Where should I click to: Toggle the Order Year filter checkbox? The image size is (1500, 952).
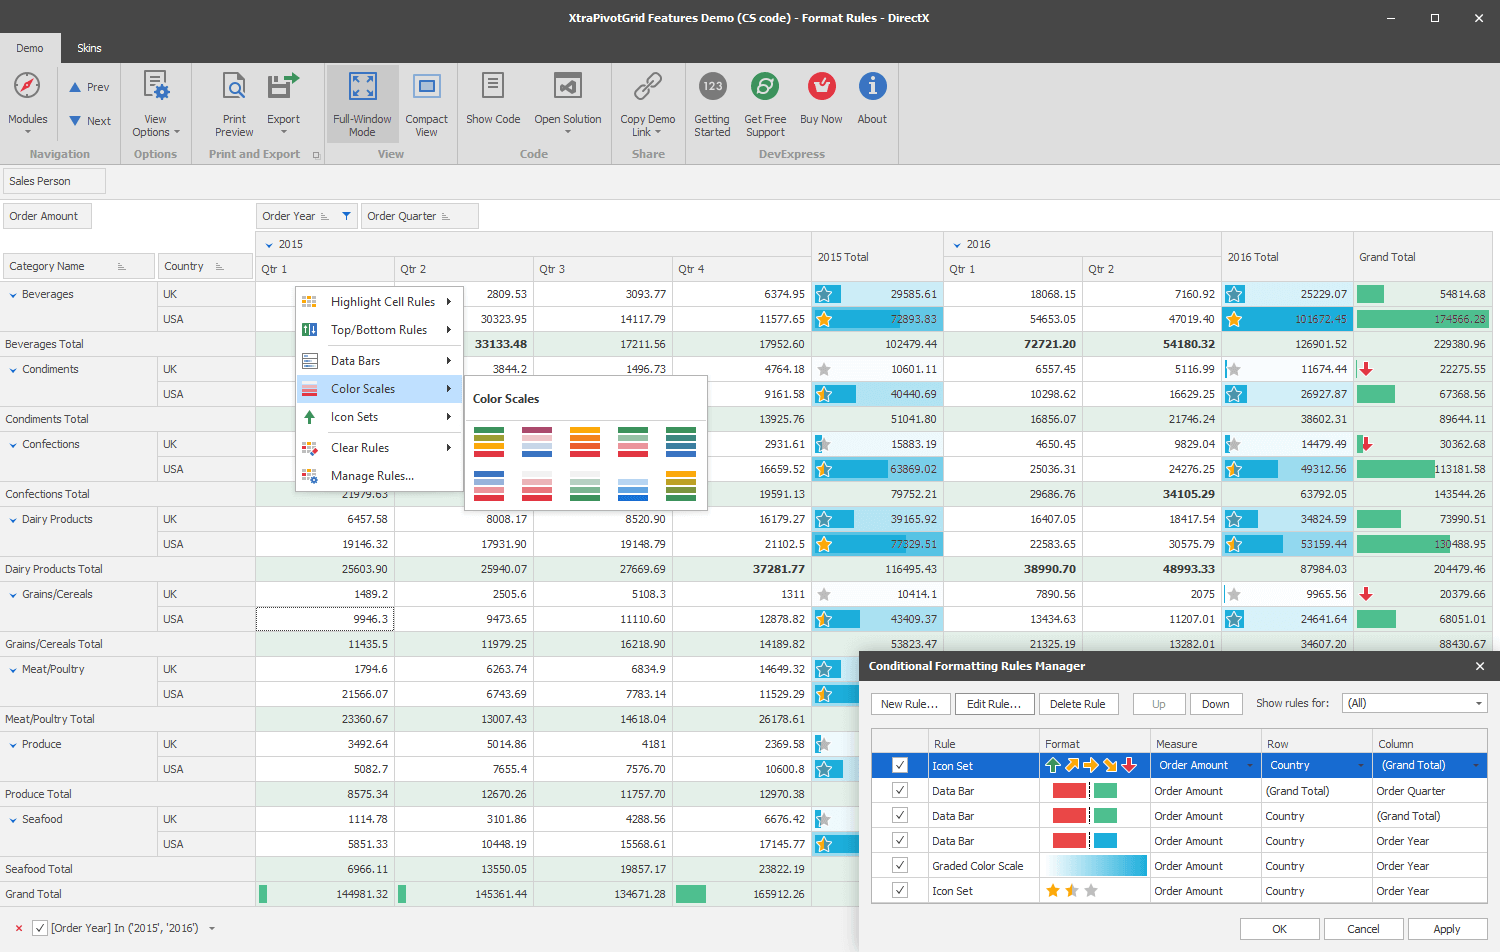coord(40,928)
